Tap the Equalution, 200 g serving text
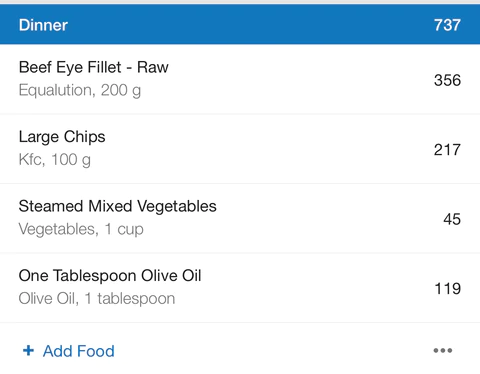The width and height of the screenshot is (480, 374). (x=80, y=90)
